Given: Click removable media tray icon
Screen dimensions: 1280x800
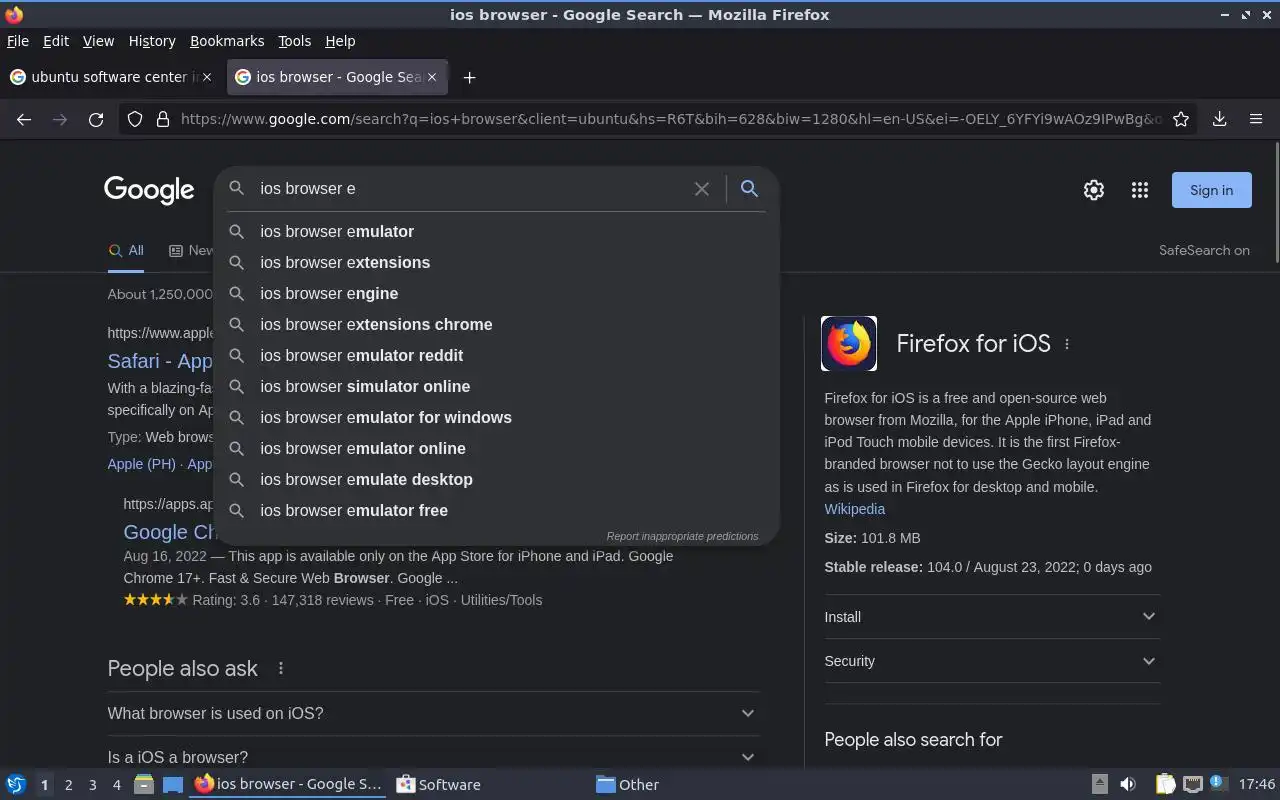Looking at the screenshot, I should [x=1099, y=784].
